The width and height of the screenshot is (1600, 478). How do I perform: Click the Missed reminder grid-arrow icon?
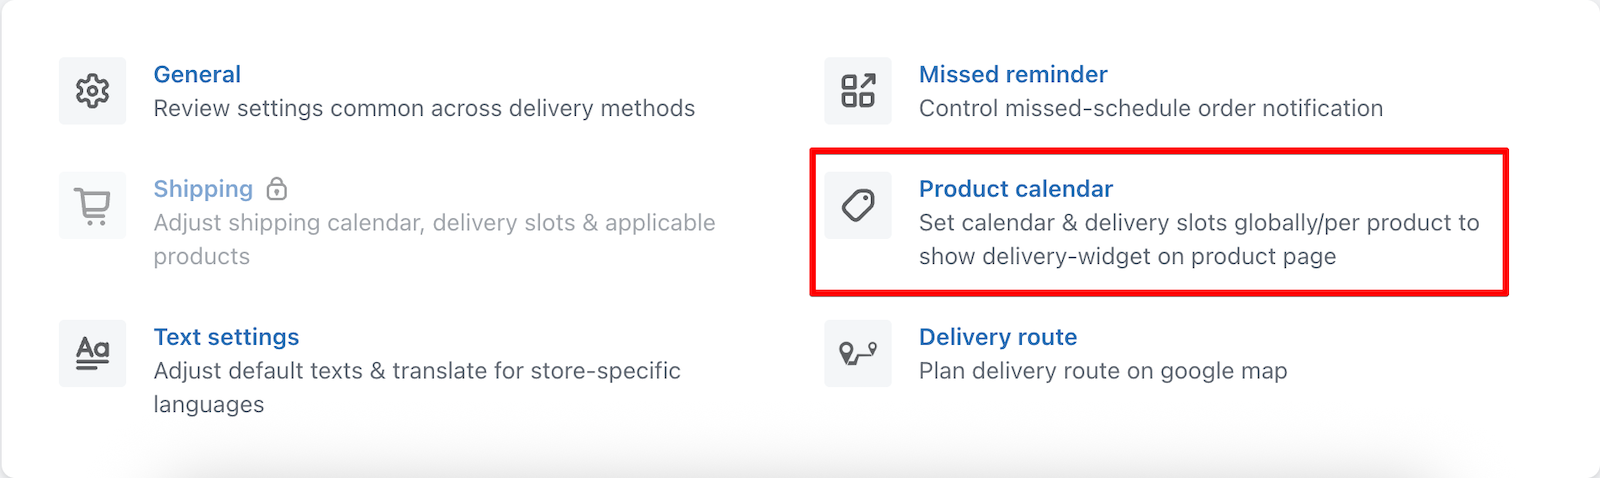click(x=858, y=91)
